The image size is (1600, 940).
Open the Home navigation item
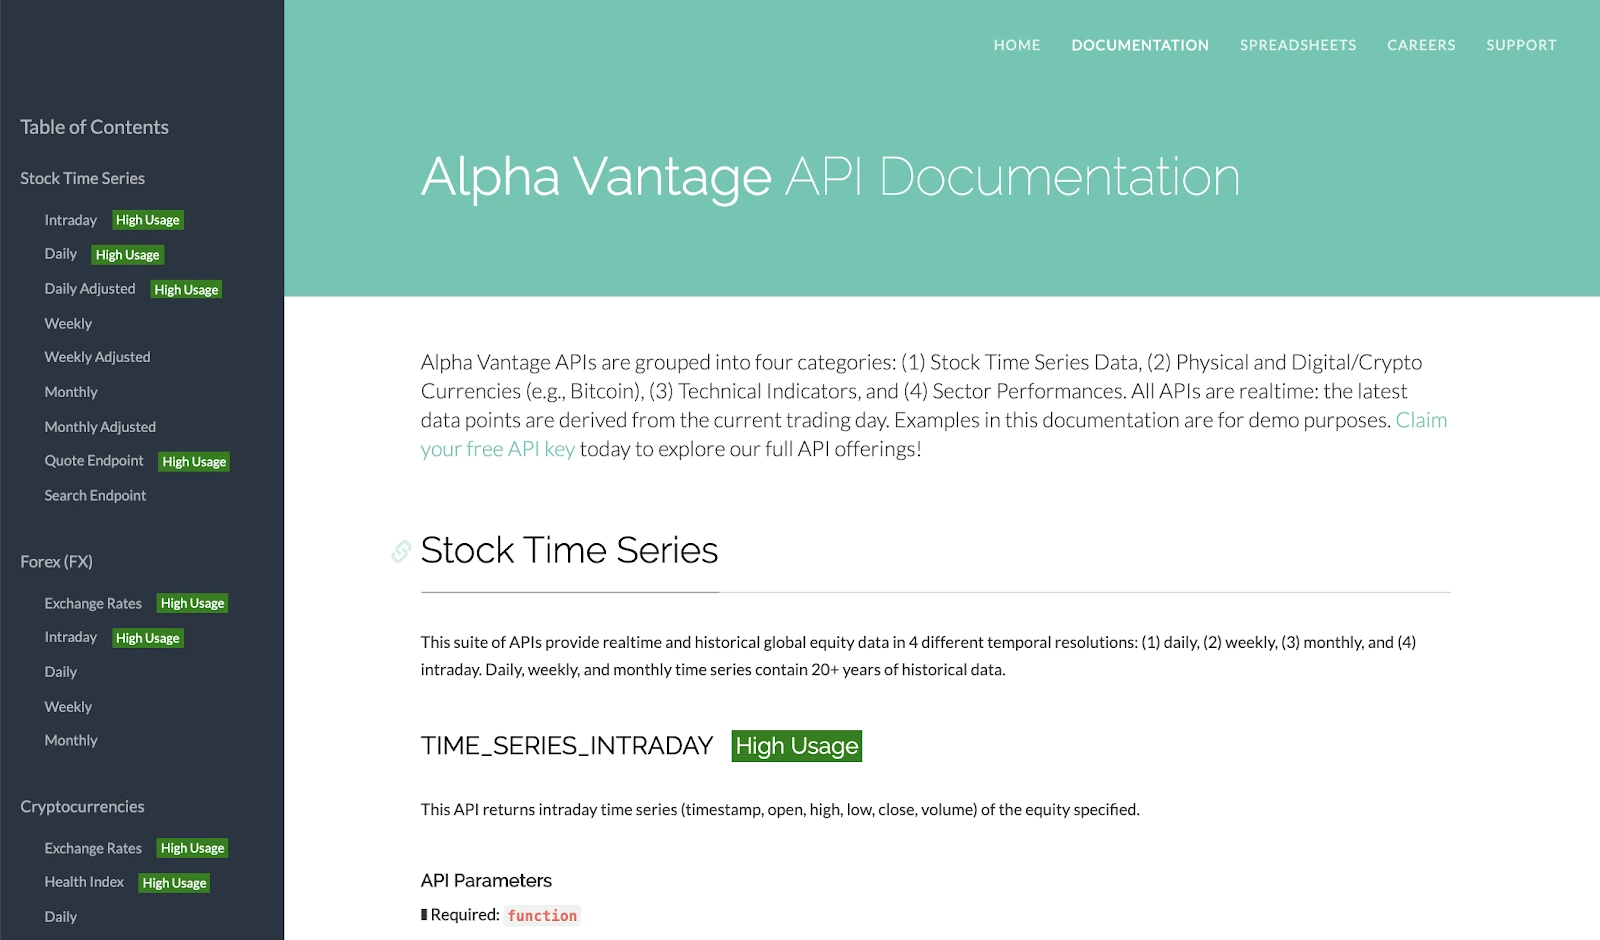(x=1016, y=45)
